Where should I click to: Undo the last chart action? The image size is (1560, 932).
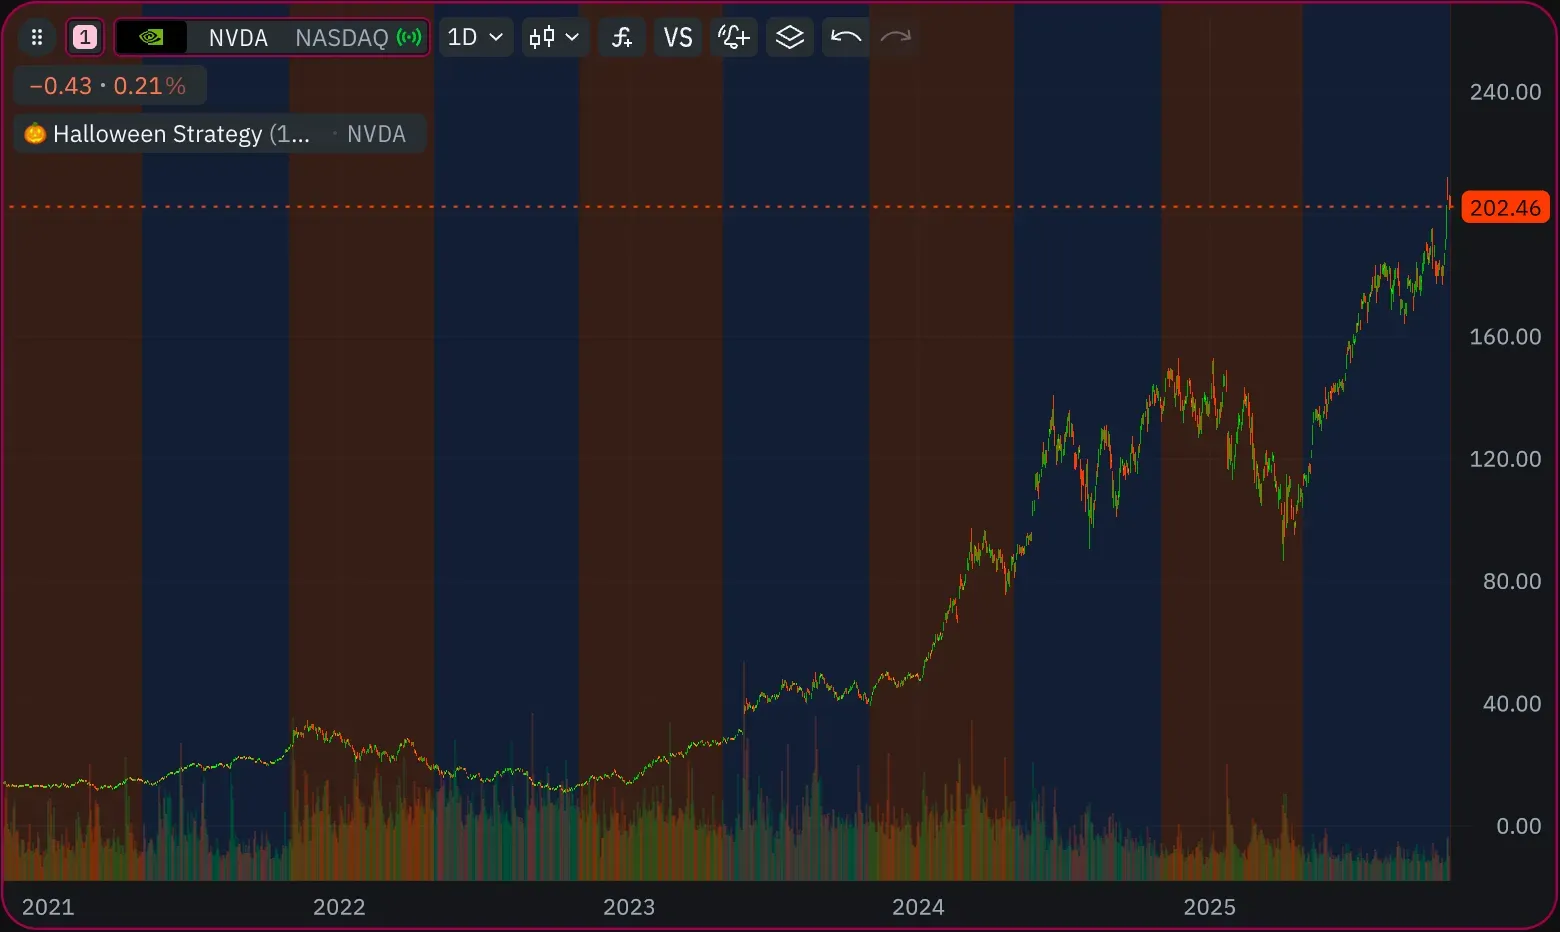tap(845, 38)
